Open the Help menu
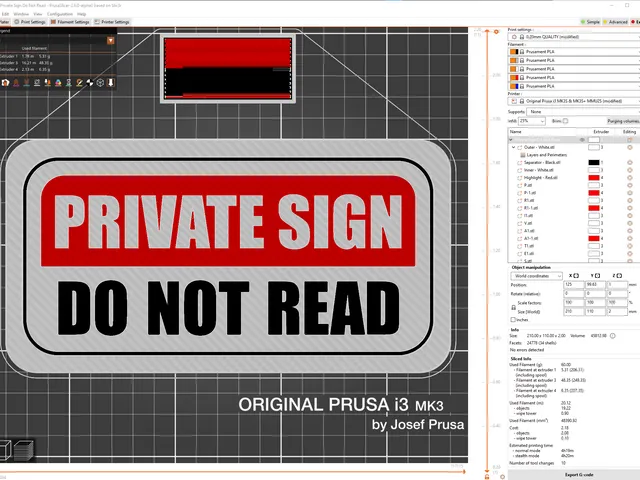The height and width of the screenshot is (480, 640). (x=82, y=14)
